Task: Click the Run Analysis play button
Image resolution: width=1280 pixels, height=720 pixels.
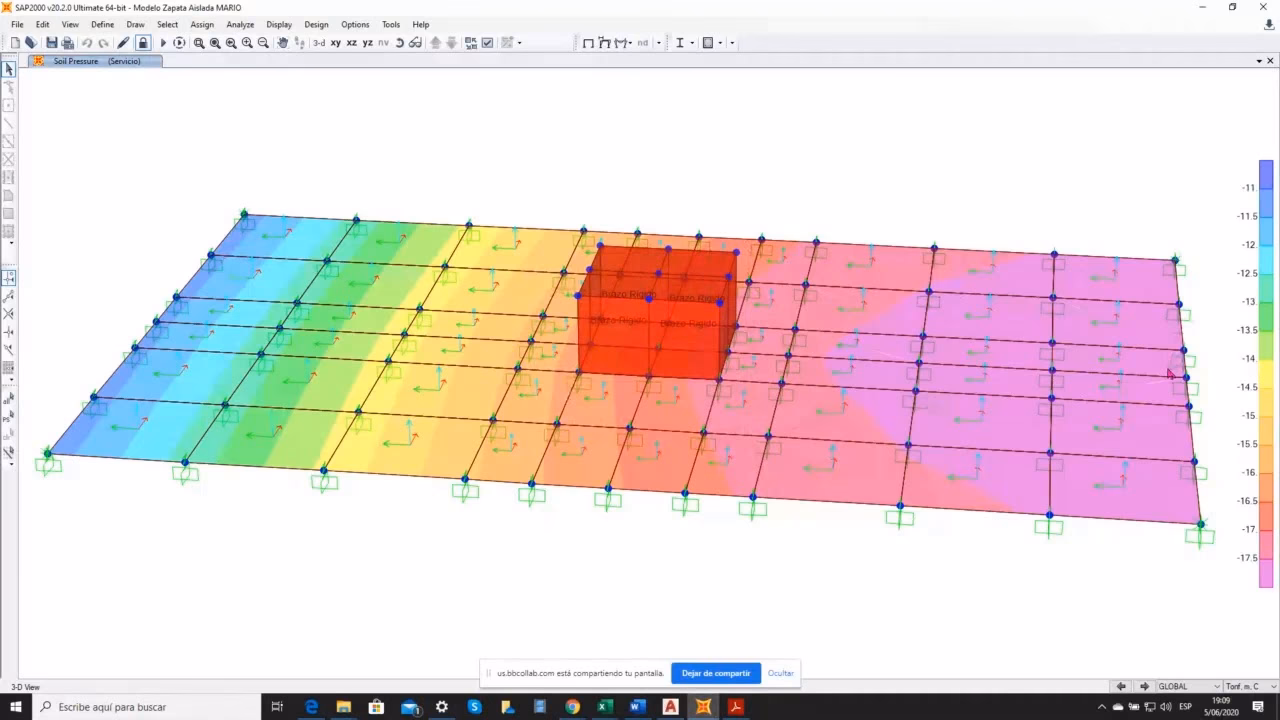Action: [163, 43]
